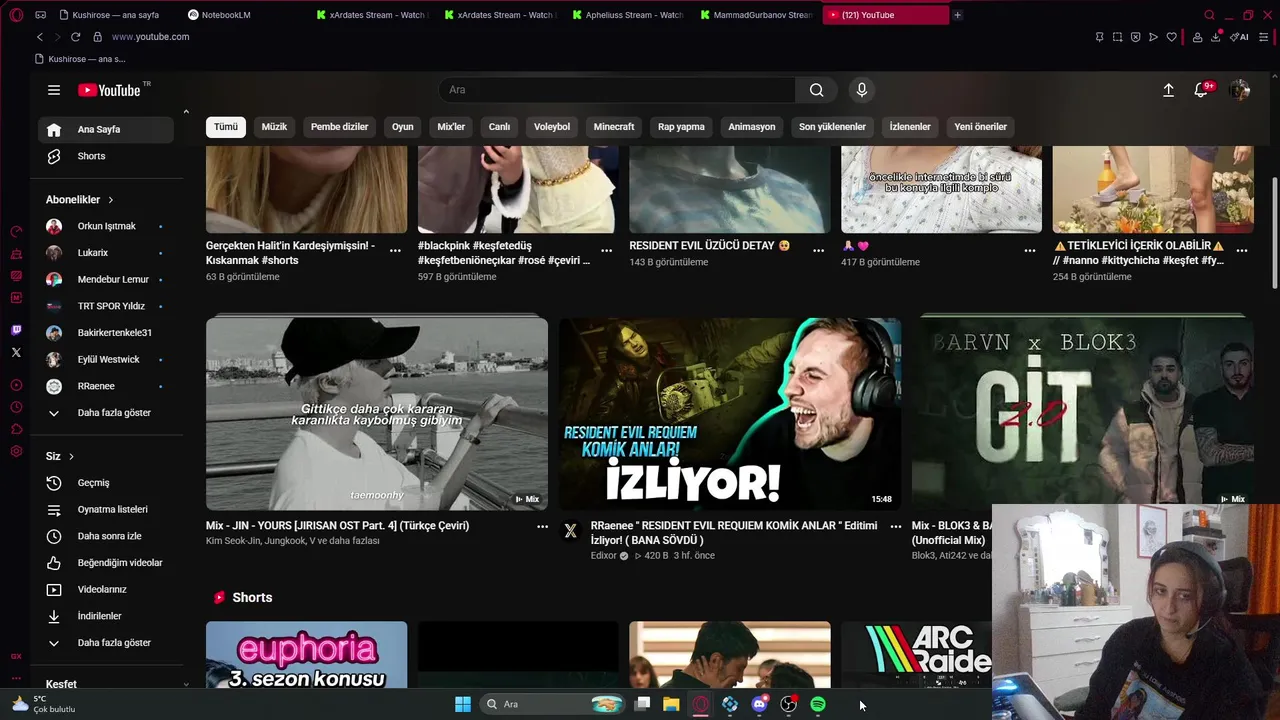Select the Tümü filter chip
Image resolution: width=1280 pixels, height=720 pixels.
[x=226, y=127]
